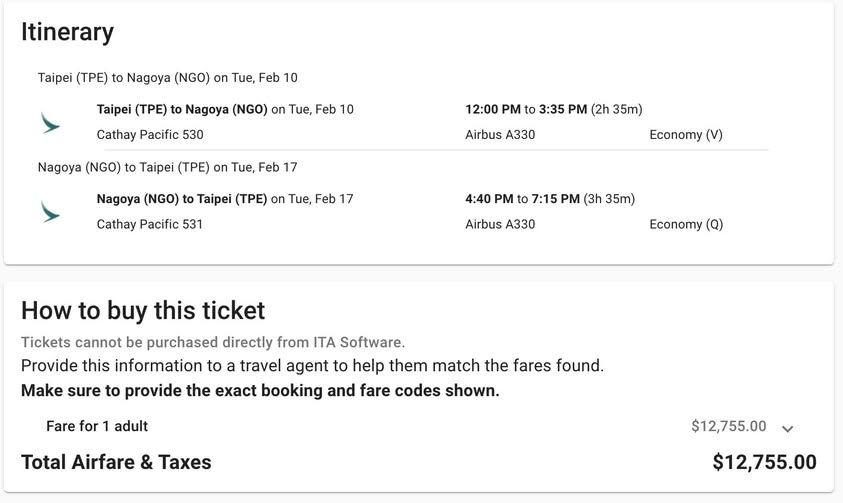Select the Cathay Pacific 531 flight number

150,224
